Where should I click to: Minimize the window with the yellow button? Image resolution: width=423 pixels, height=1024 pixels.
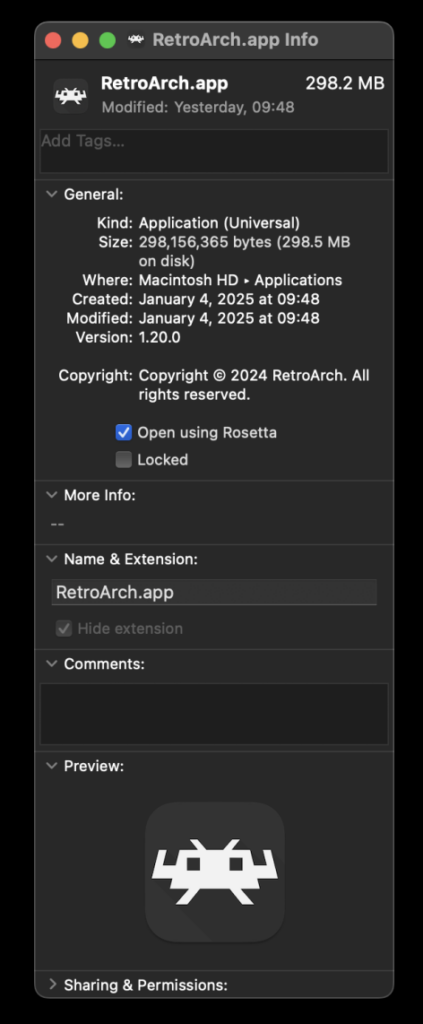pyautogui.click(x=80, y=40)
